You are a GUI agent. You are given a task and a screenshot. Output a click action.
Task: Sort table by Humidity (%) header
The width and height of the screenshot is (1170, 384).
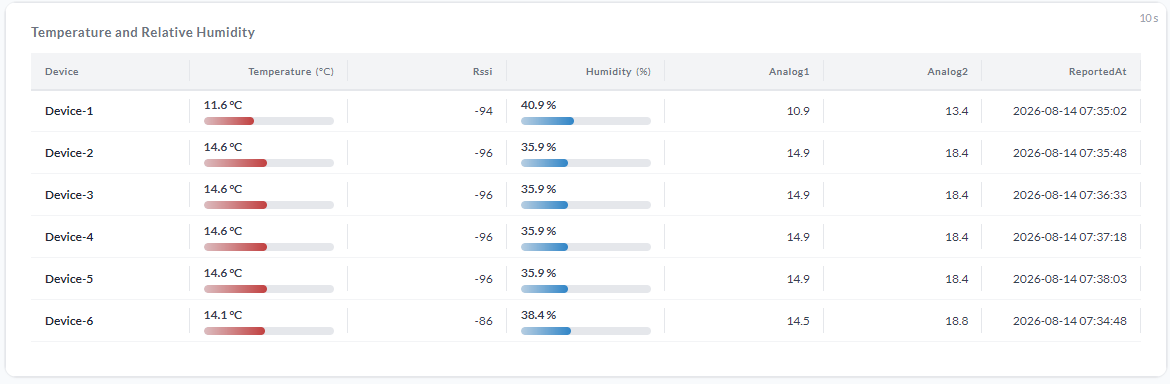618,72
